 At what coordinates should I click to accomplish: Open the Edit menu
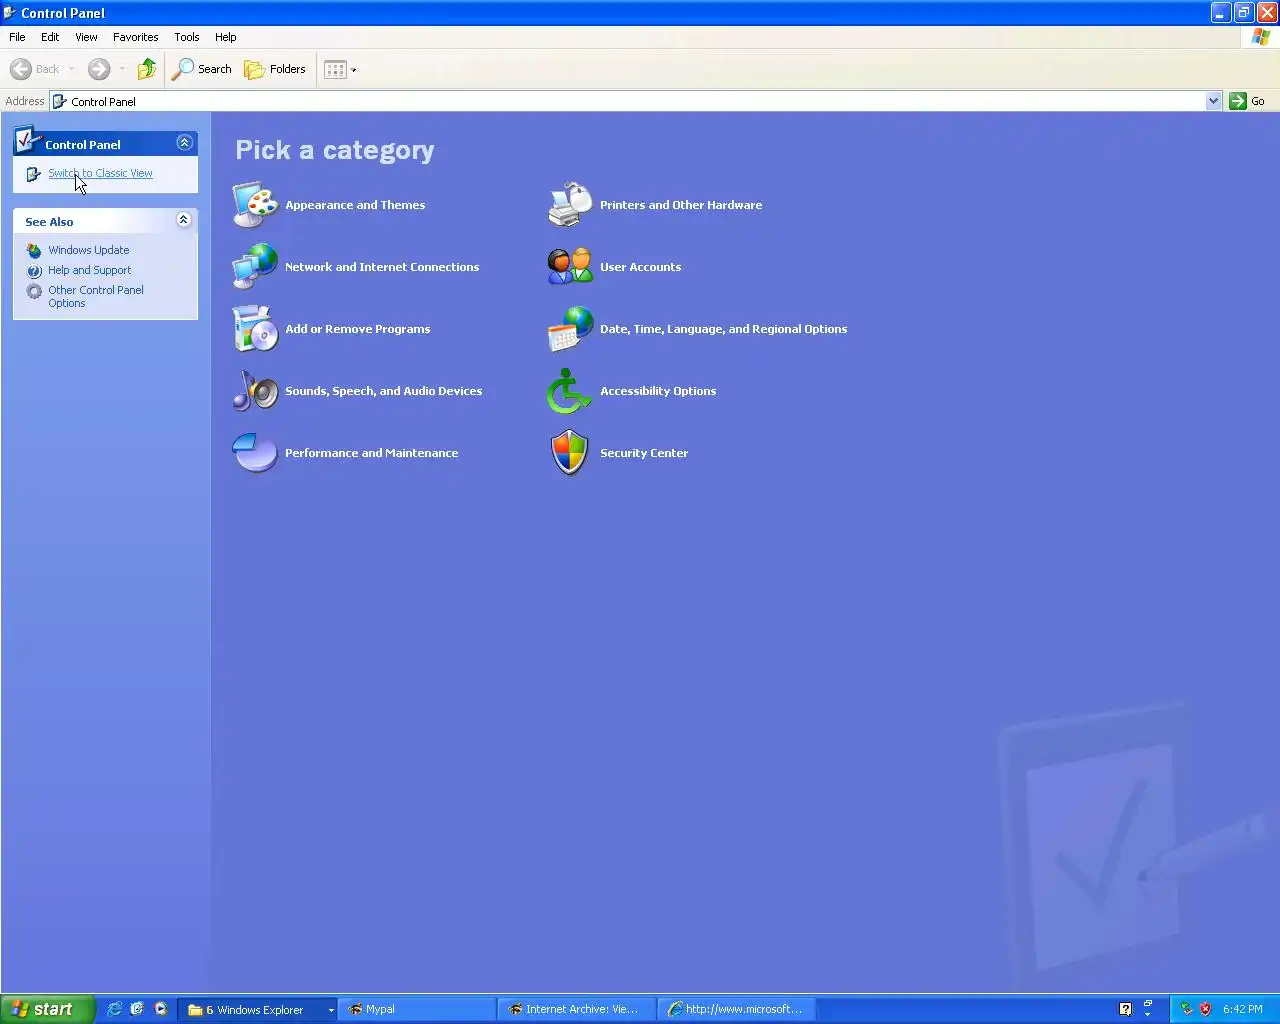[x=50, y=37]
